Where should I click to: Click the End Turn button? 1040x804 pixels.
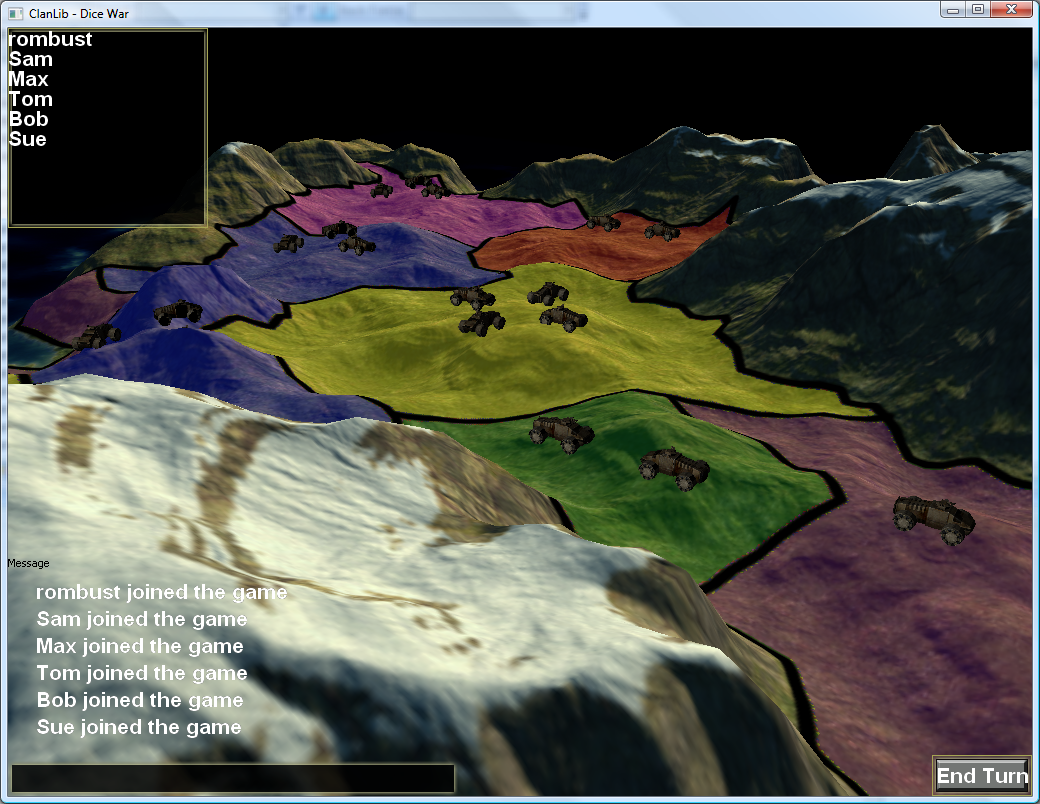981,776
